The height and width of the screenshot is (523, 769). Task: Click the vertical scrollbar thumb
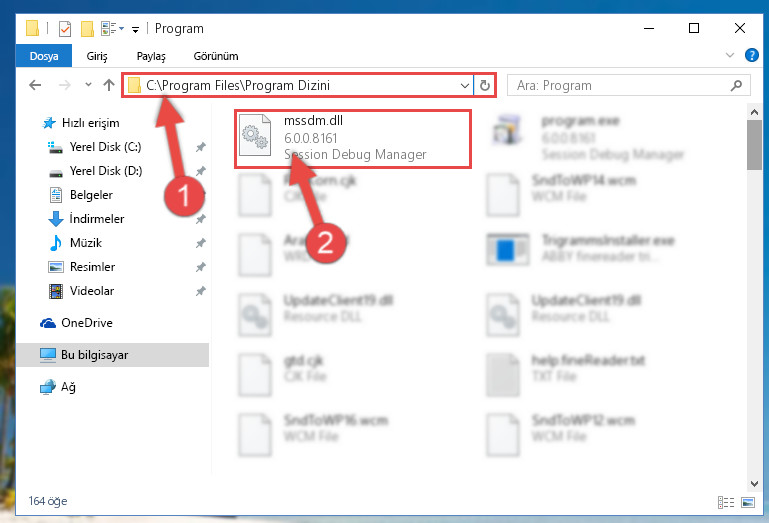(754, 145)
